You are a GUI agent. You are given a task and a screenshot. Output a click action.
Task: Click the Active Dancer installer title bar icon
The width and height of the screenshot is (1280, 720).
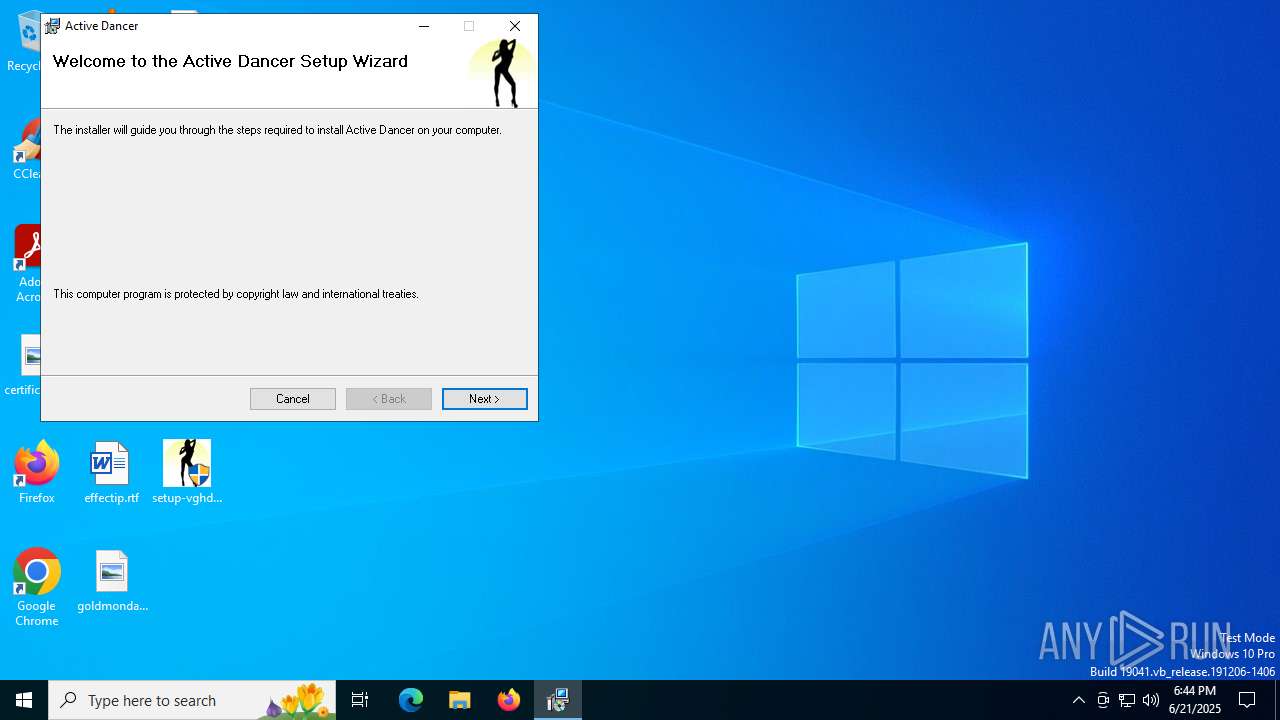point(53,26)
